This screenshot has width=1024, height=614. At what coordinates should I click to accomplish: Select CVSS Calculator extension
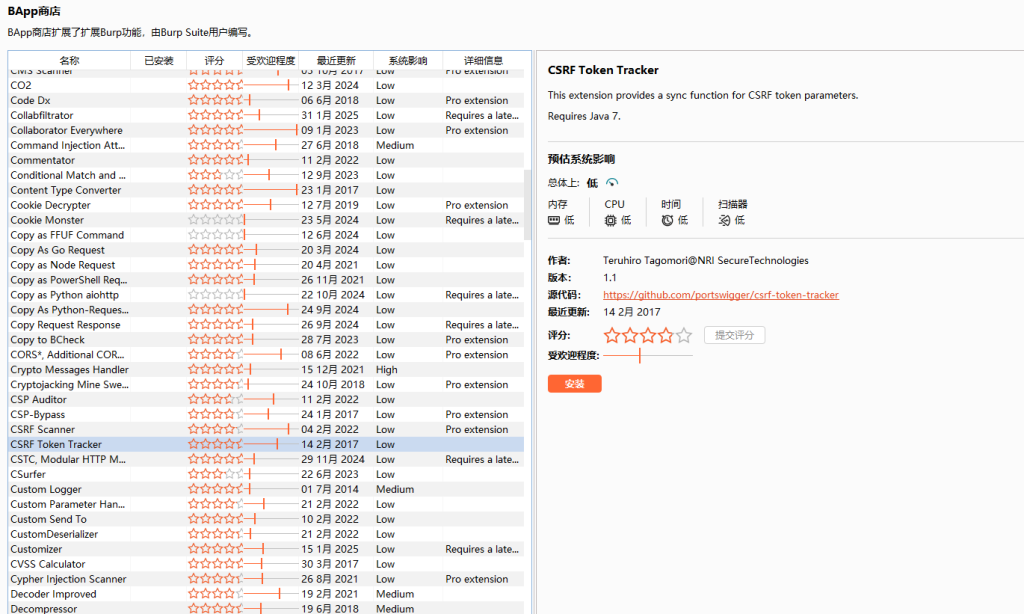coord(266,564)
